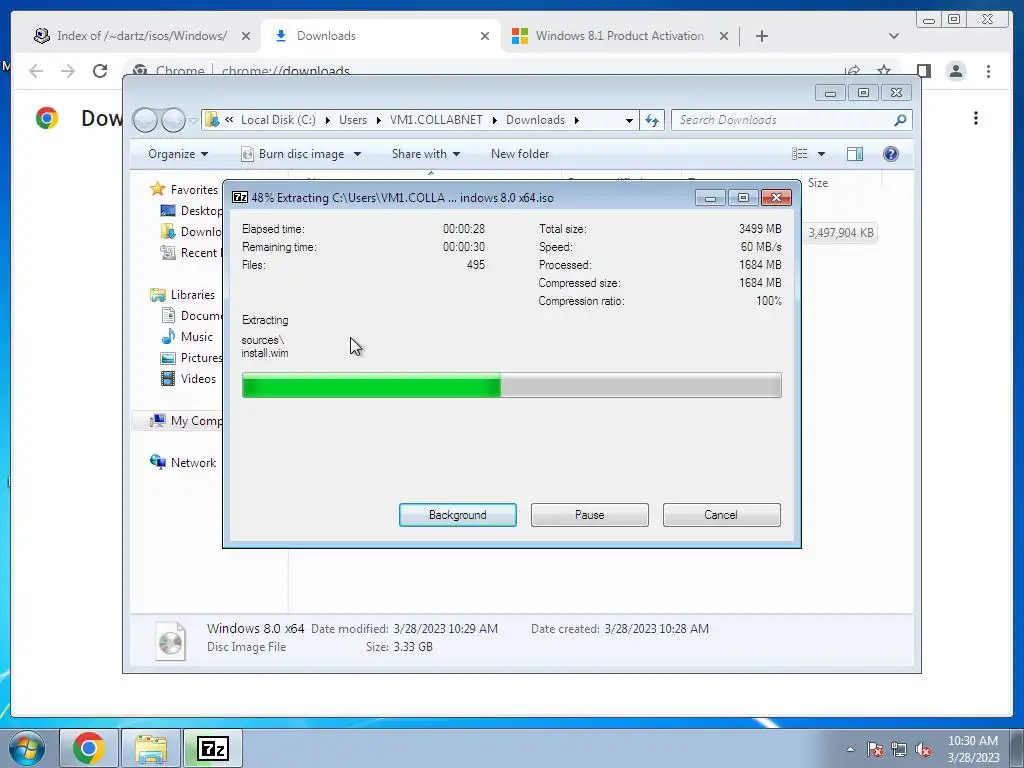
Task: Expand the view options dropdown arrow
Action: click(x=822, y=154)
